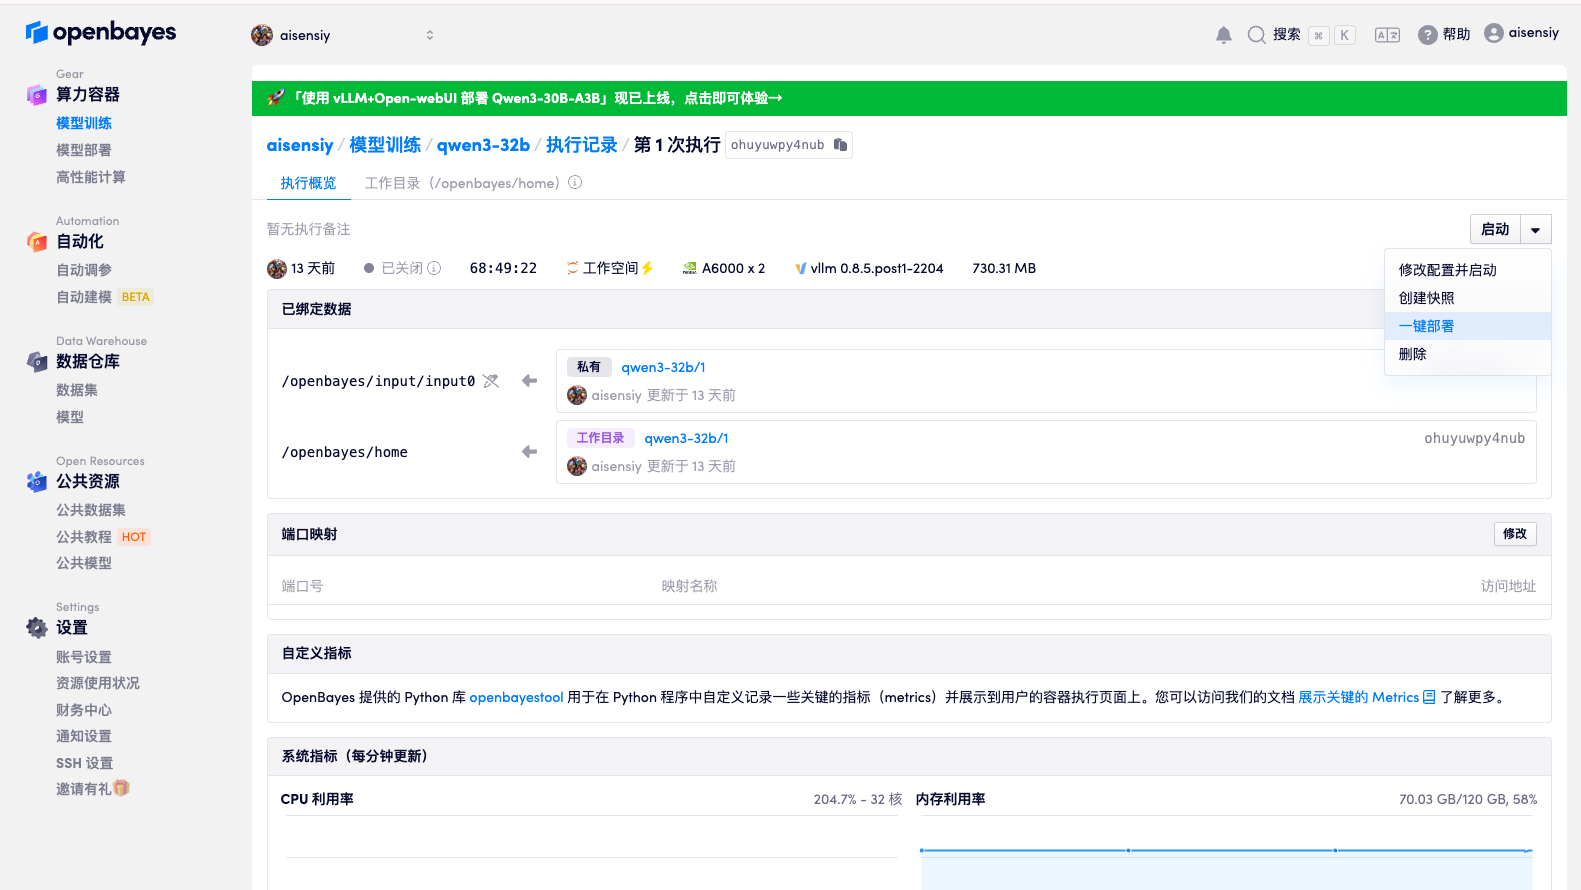Choose create snapshot from the menu
Screen dimensions: 1581x890
(x=1426, y=298)
